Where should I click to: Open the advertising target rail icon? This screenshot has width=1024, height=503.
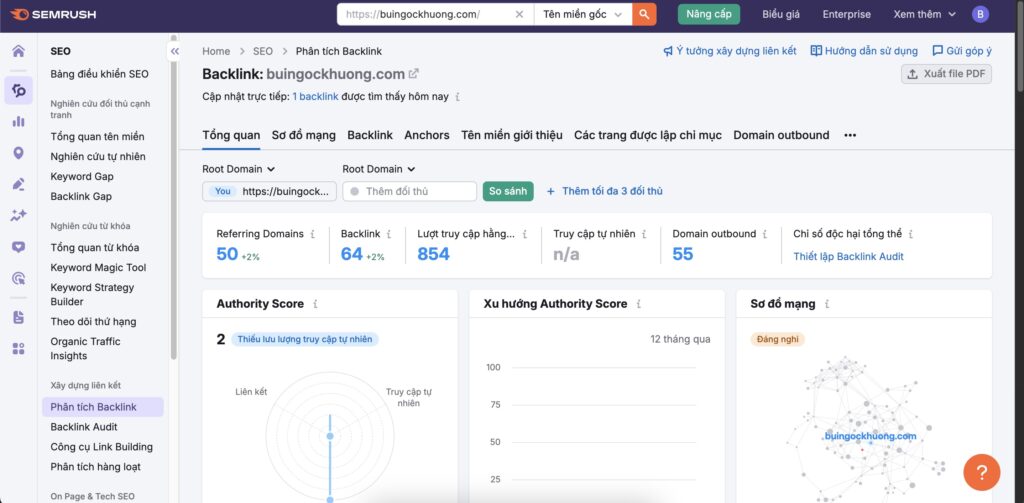coord(18,278)
